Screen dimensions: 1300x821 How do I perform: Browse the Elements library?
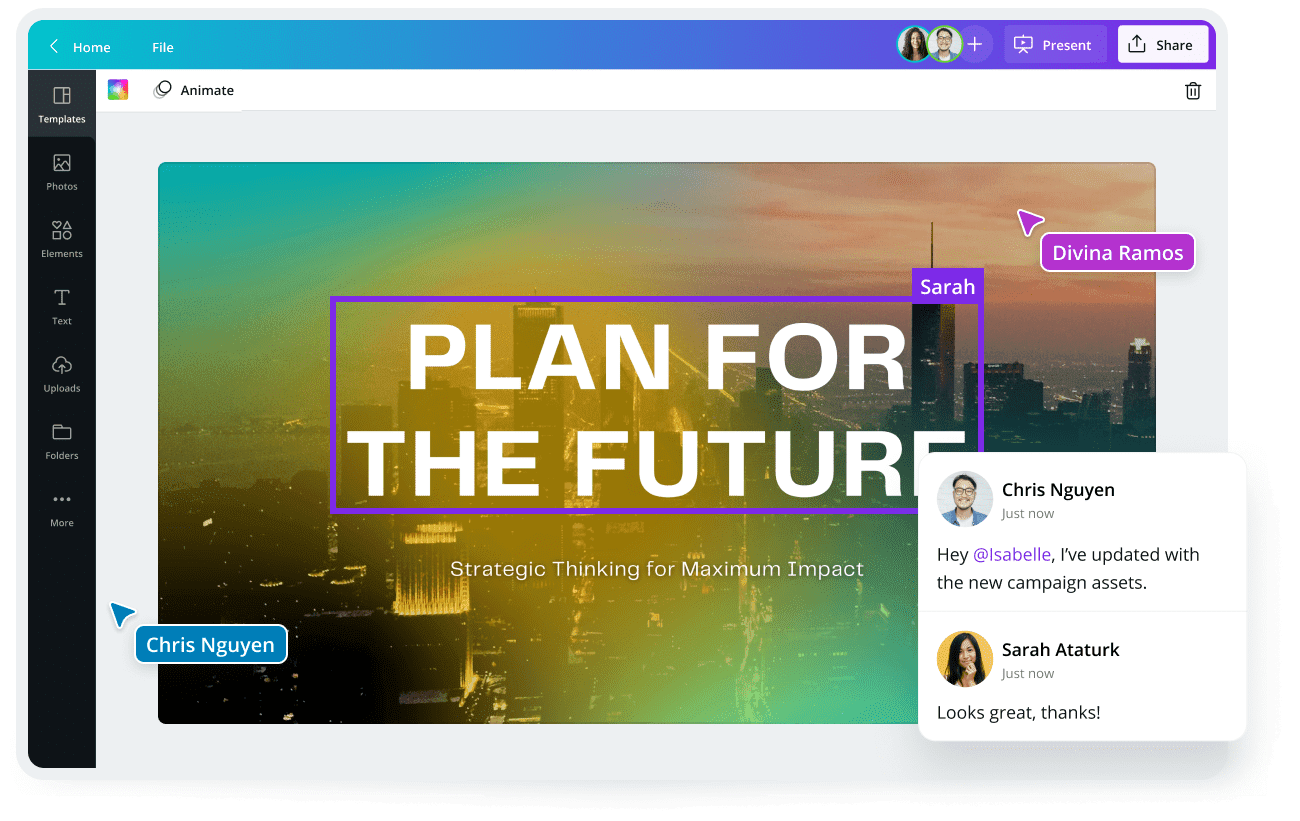click(61, 238)
